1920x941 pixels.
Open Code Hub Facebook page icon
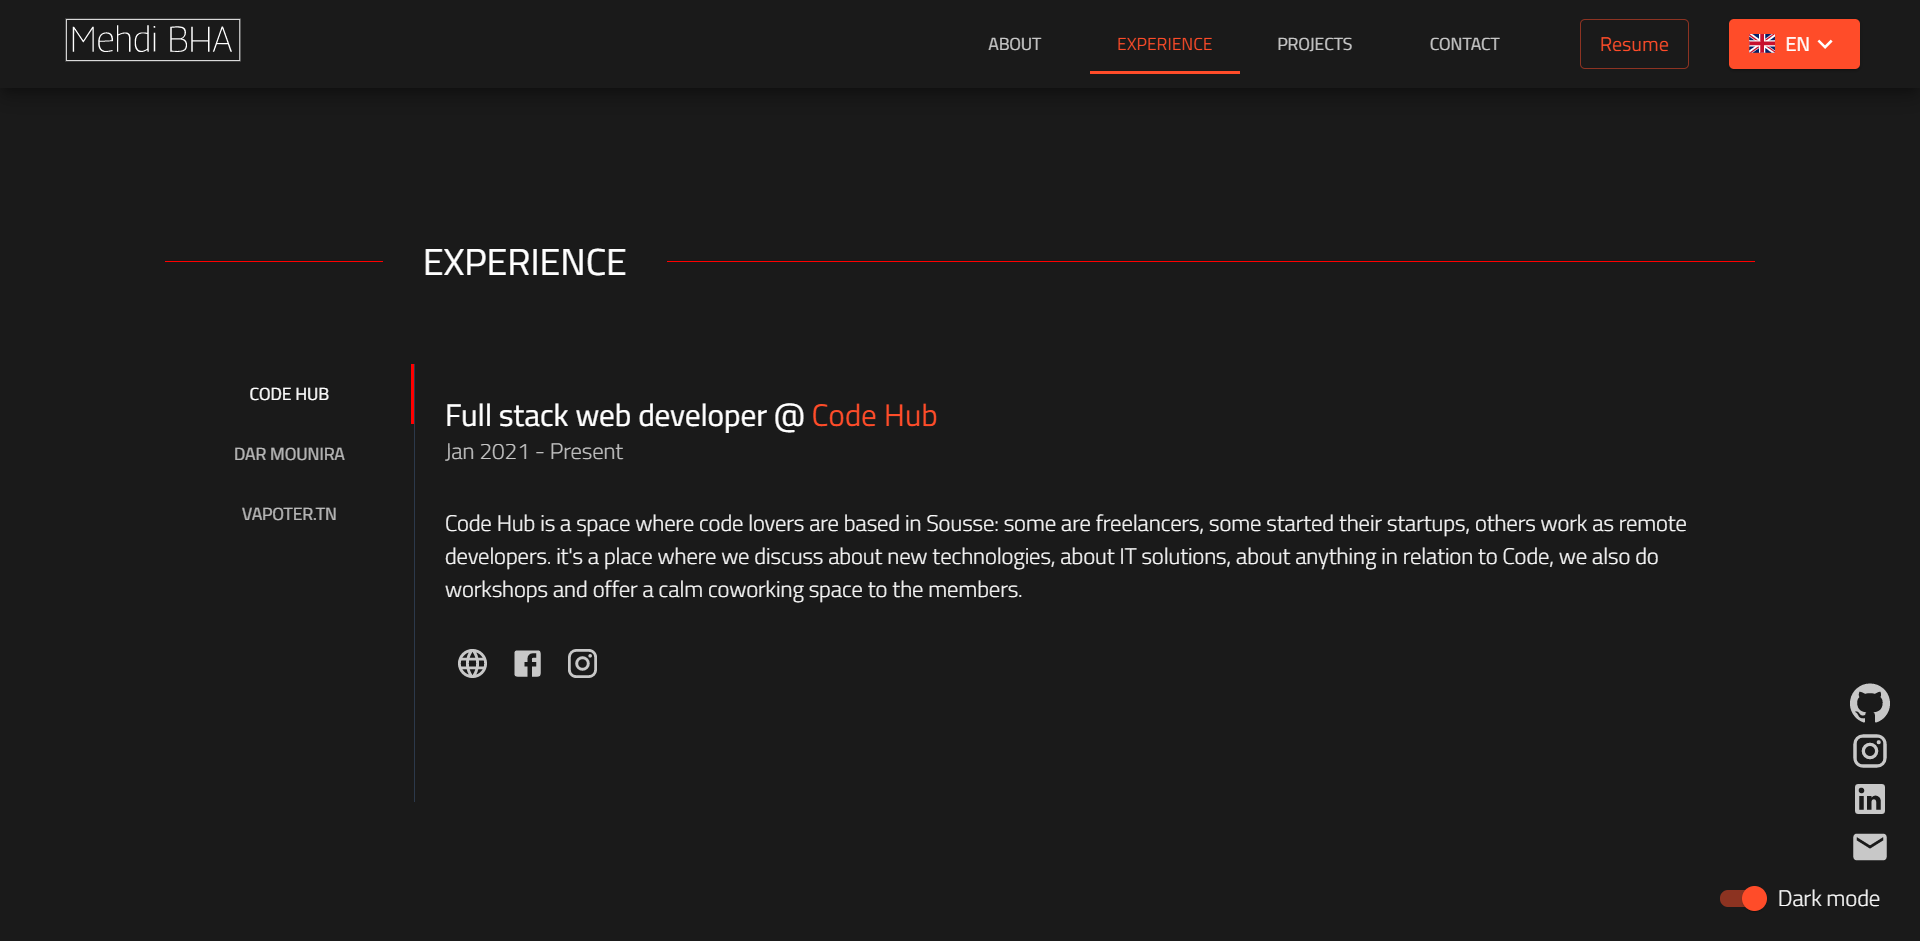tap(527, 663)
